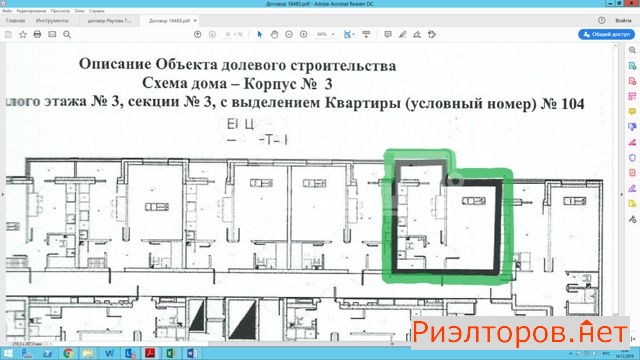Open purple pen Sign tool in right sidebar
Image resolution: width=640 pixels, height=360 pixels.
pyautogui.click(x=632, y=189)
